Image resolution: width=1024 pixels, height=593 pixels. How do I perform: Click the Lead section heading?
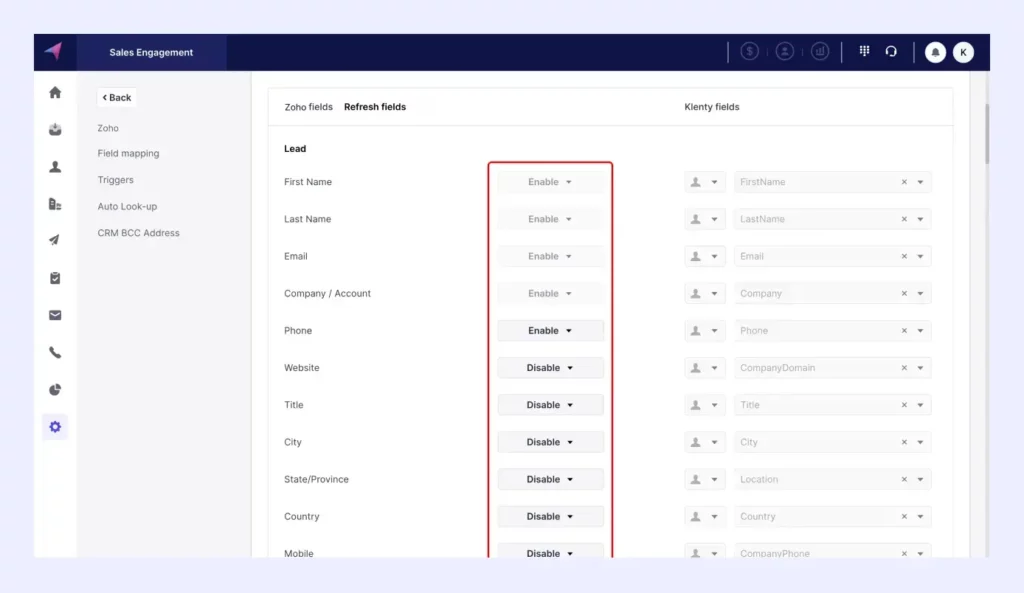coord(295,149)
